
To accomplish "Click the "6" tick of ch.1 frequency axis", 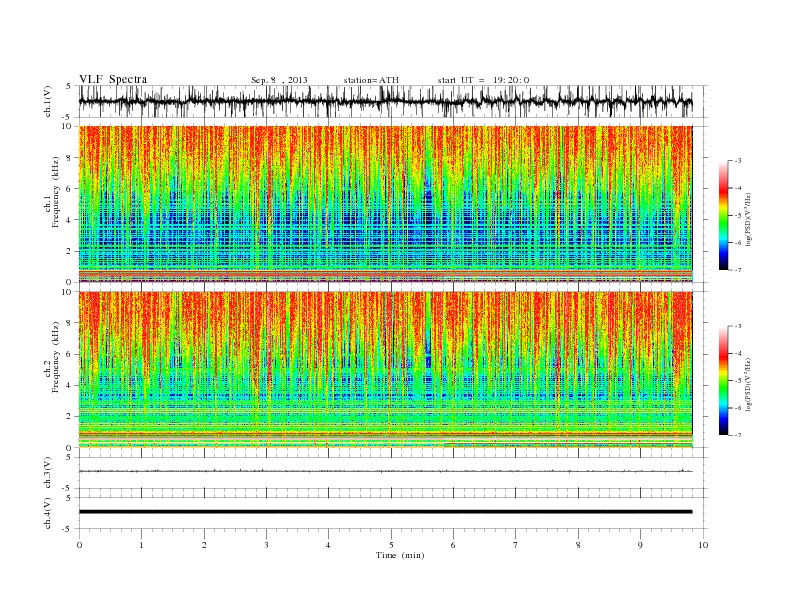I will point(70,189).
